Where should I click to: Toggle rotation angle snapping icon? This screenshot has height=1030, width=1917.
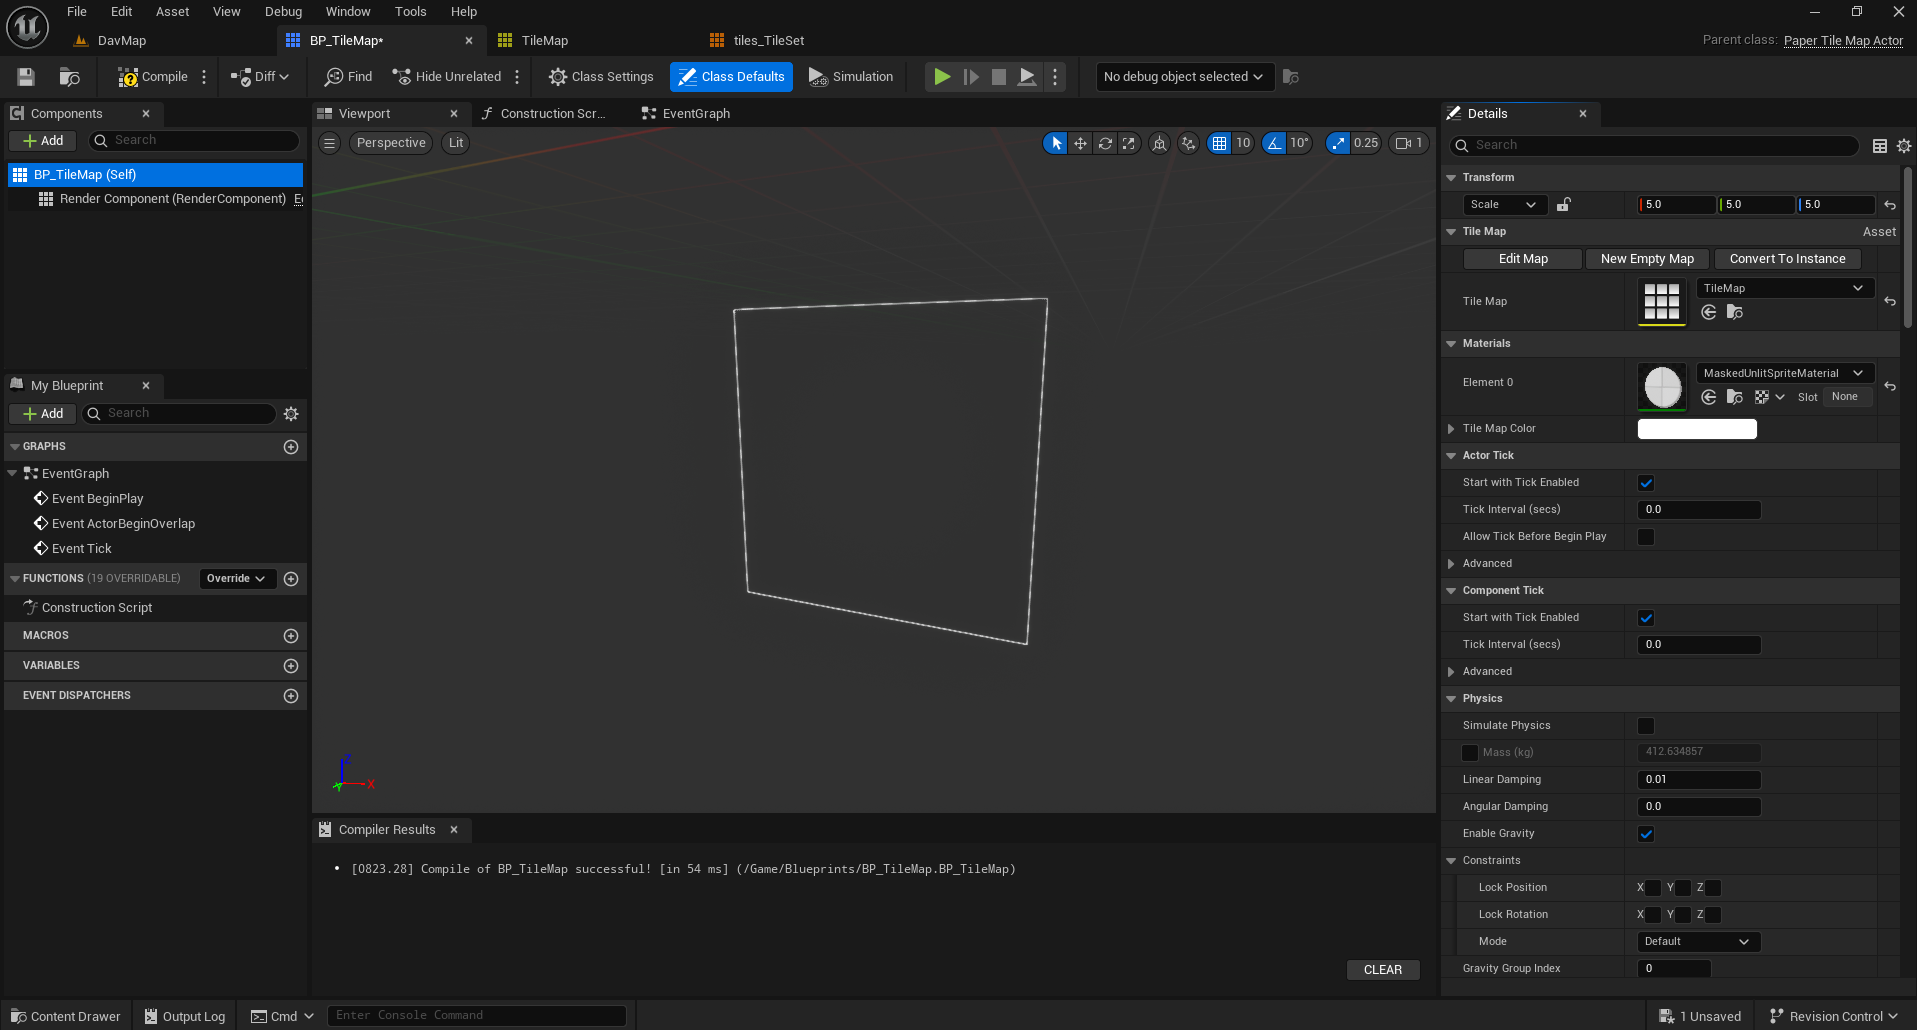click(1274, 143)
